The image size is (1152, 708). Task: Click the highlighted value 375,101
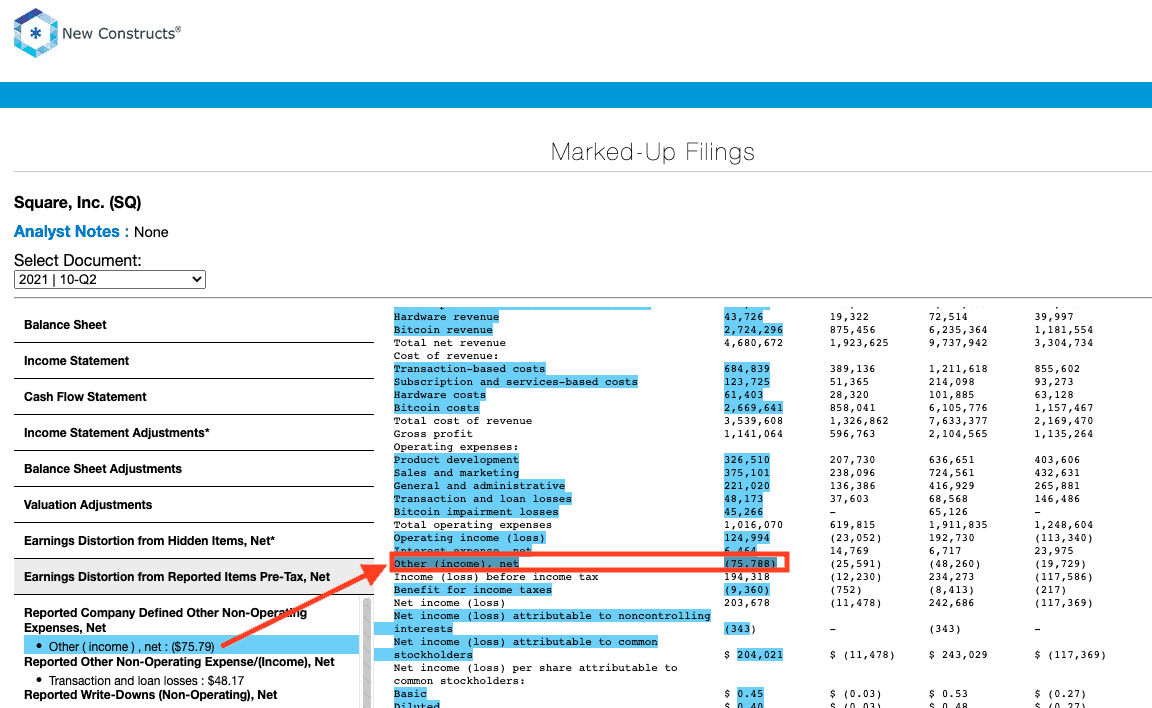(746, 473)
